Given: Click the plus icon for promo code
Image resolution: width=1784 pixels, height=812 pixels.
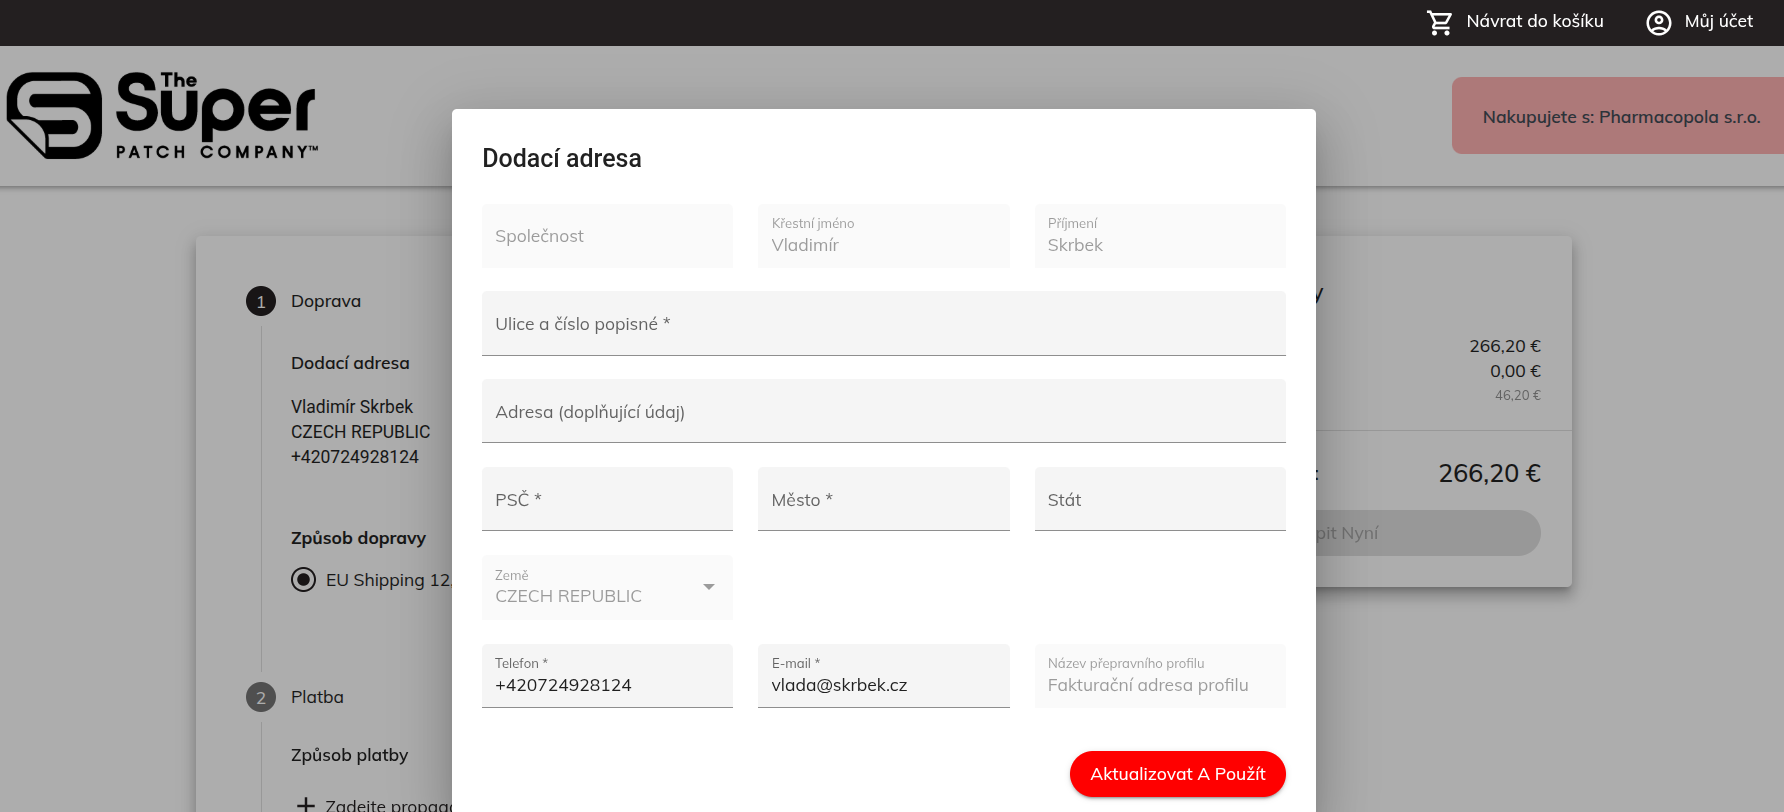Looking at the screenshot, I should 306,804.
